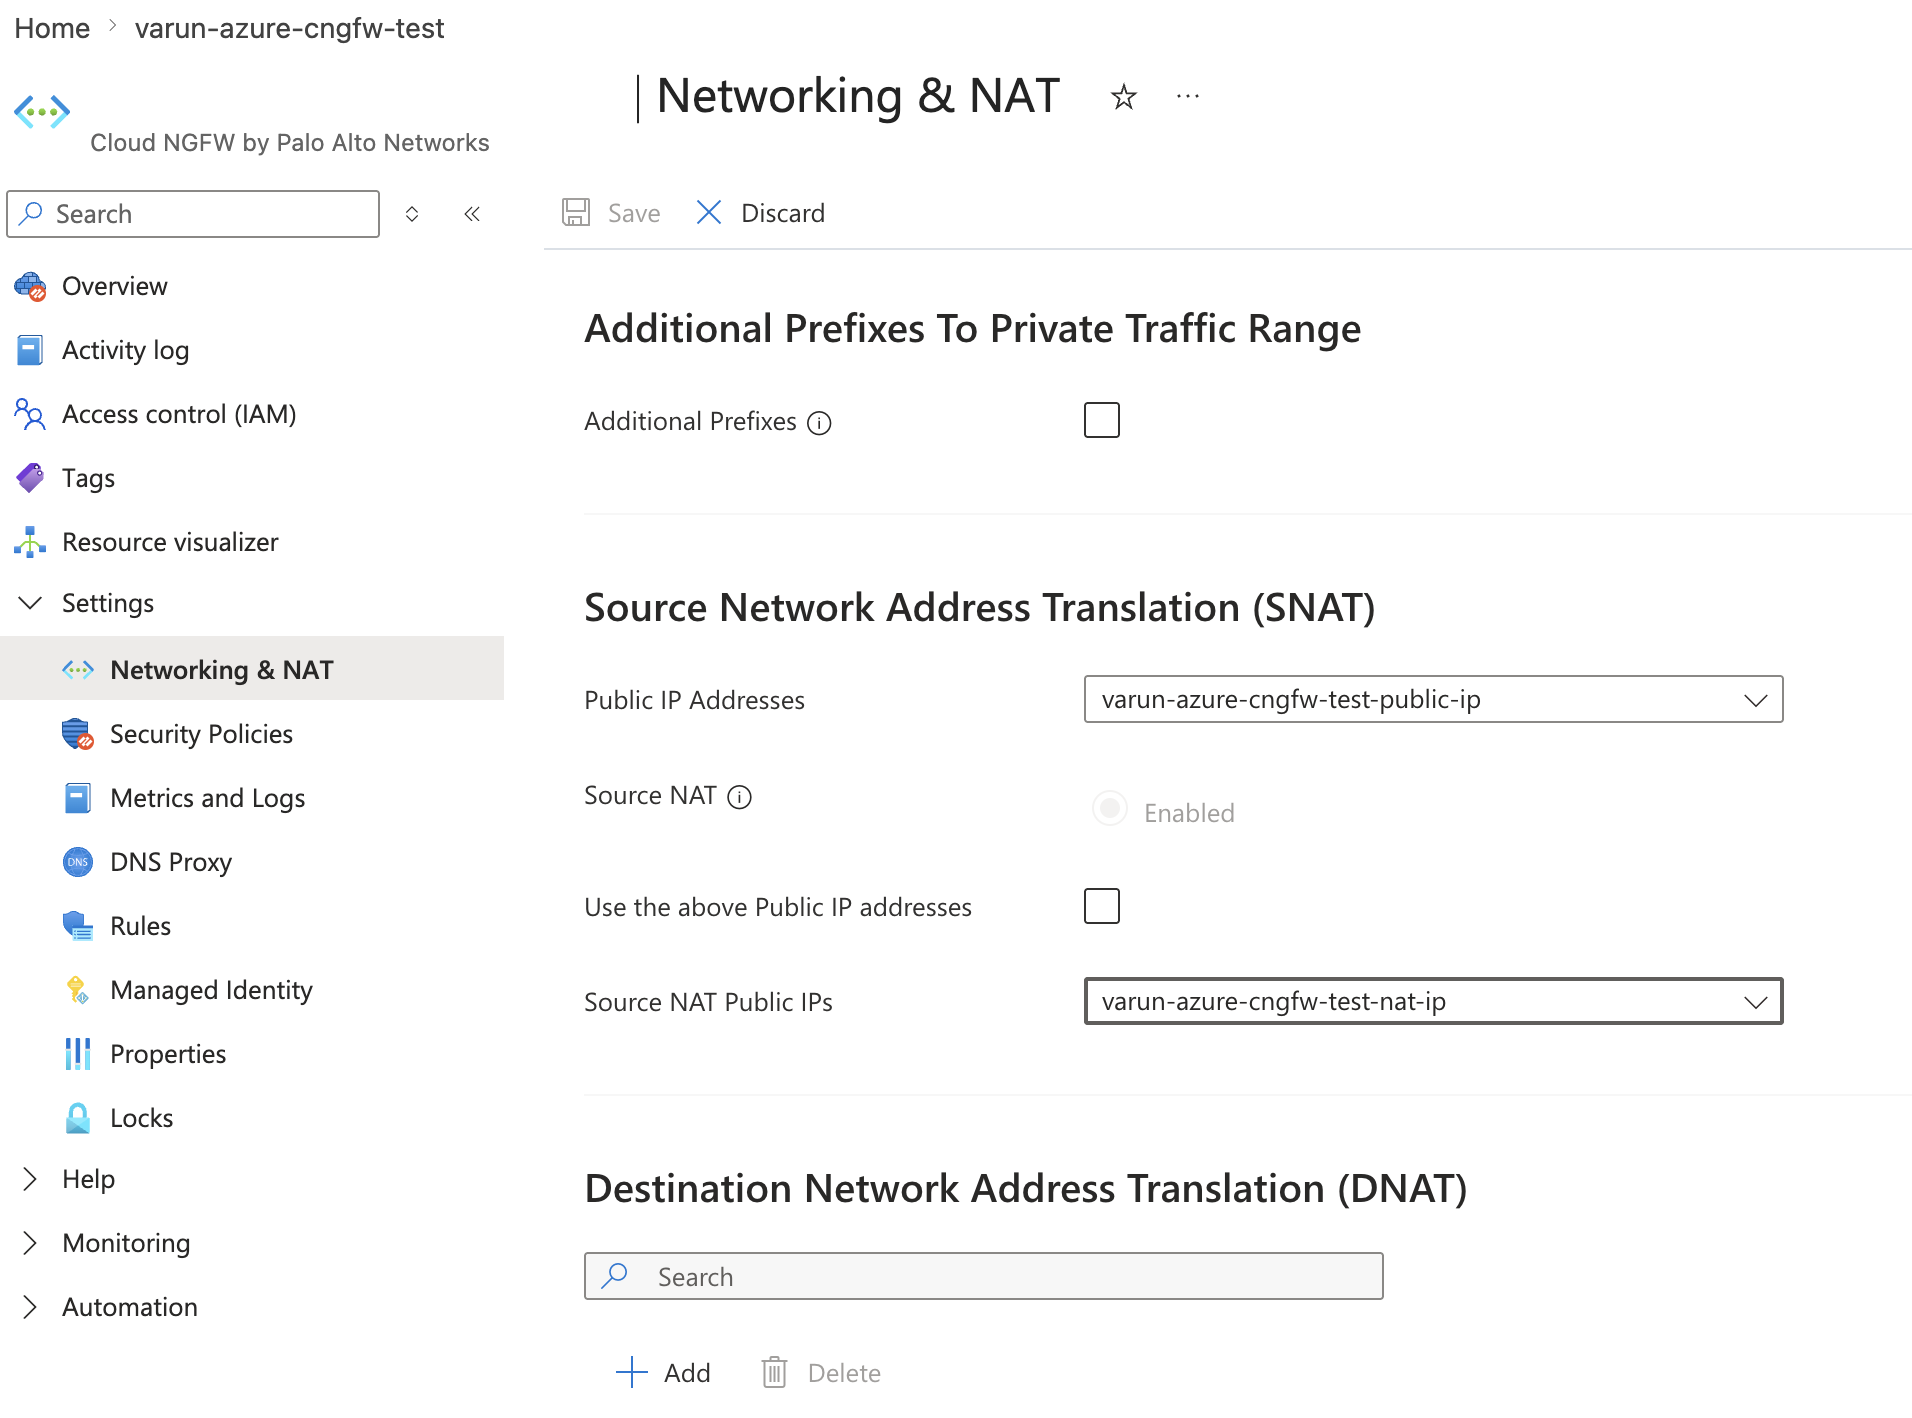Click the Home breadcrumb link
Screen dimensions: 1912x1418
pos(52,28)
